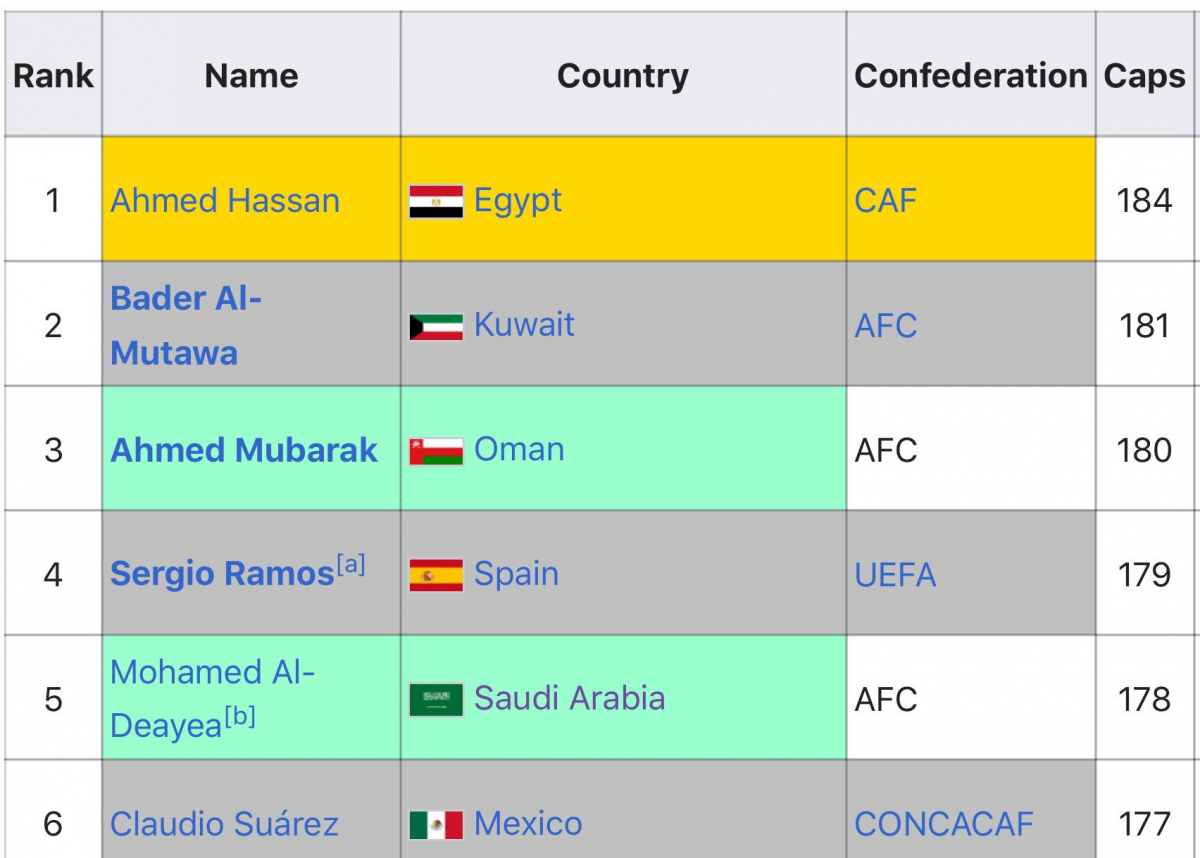Image resolution: width=1200 pixels, height=858 pixels.
Task: Click footnote [b] beside Mohamed Al-Deayea
Action: tap(240, 717)
